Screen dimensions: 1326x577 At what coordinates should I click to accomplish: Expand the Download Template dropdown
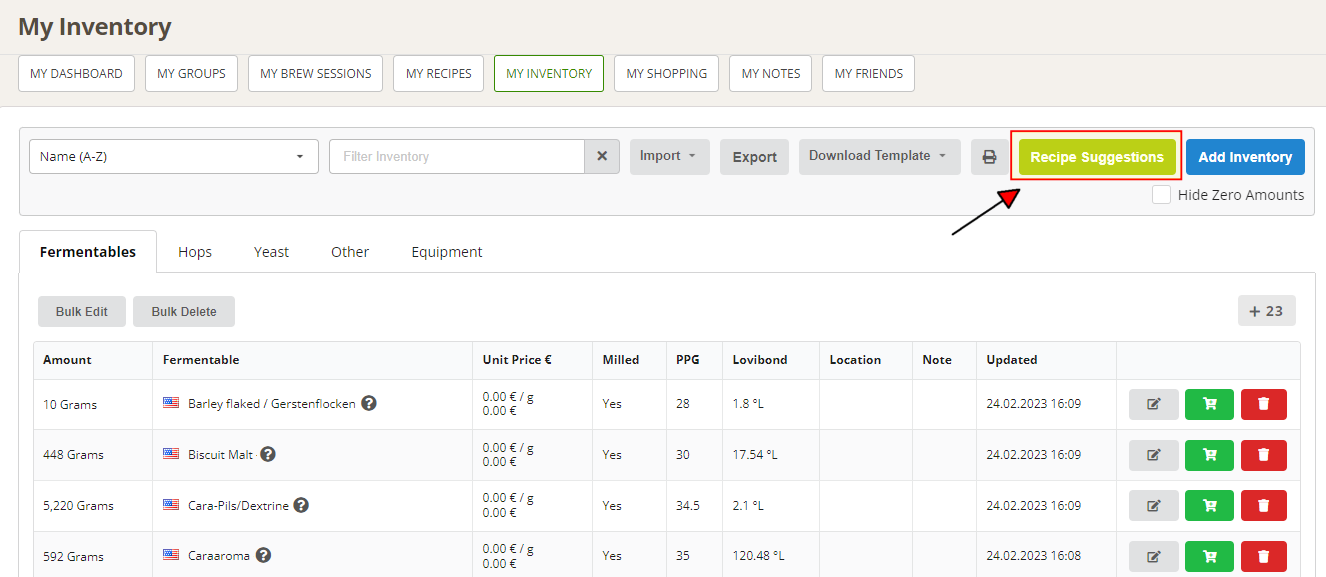(x=879, y=157)
